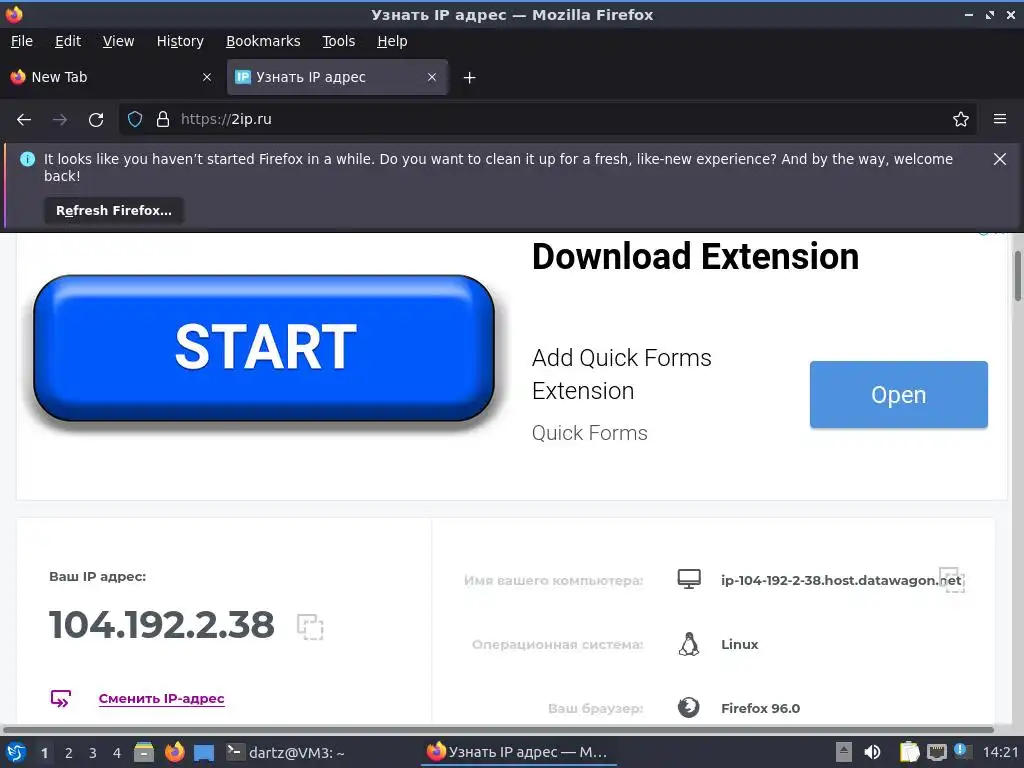Select the Узнать IP адрес tab
The image size is (1024, 768).
click(x=337, y=77)
